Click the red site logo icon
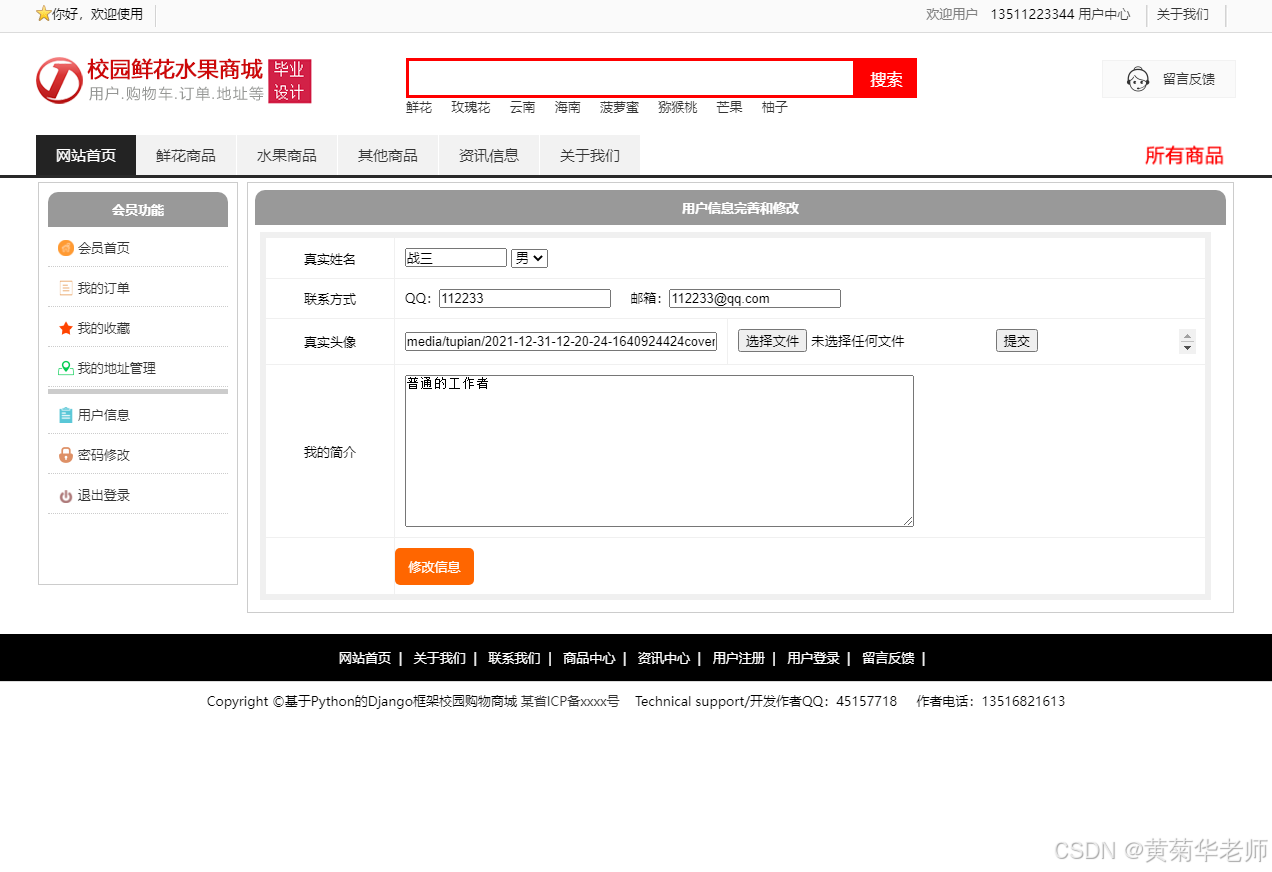 [59, 80]
